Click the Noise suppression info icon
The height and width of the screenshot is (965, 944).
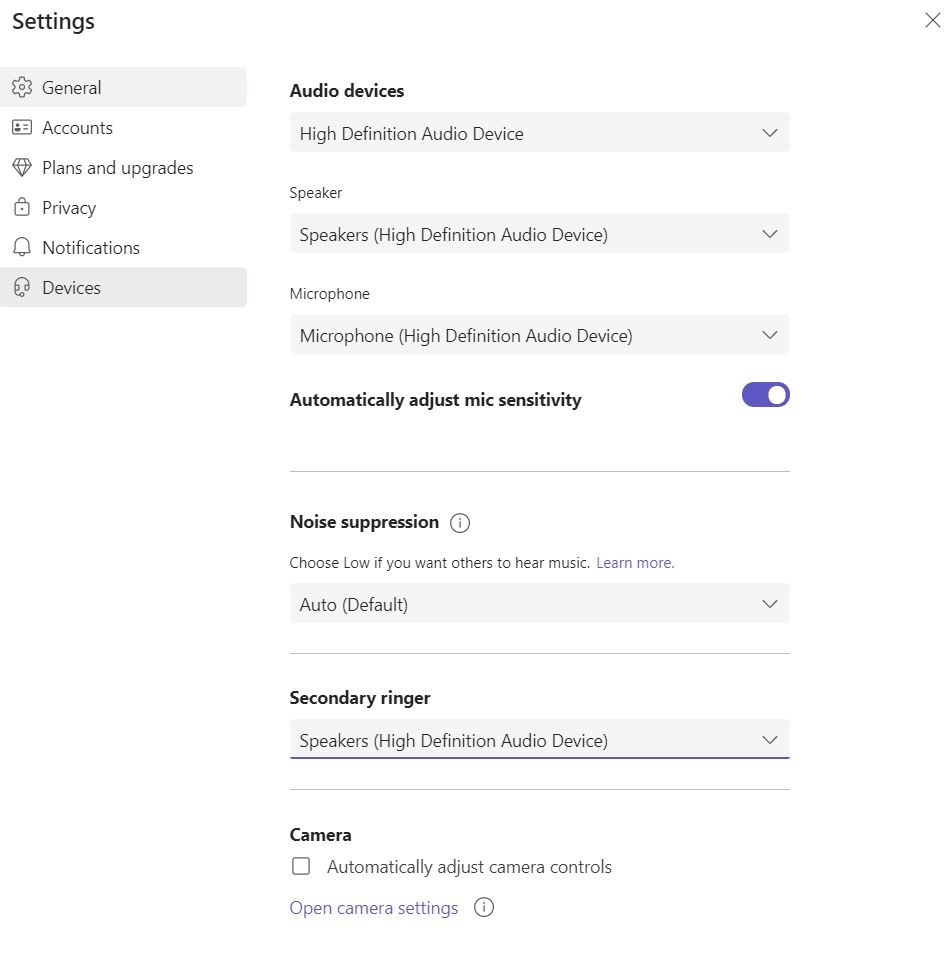(460, 522)
